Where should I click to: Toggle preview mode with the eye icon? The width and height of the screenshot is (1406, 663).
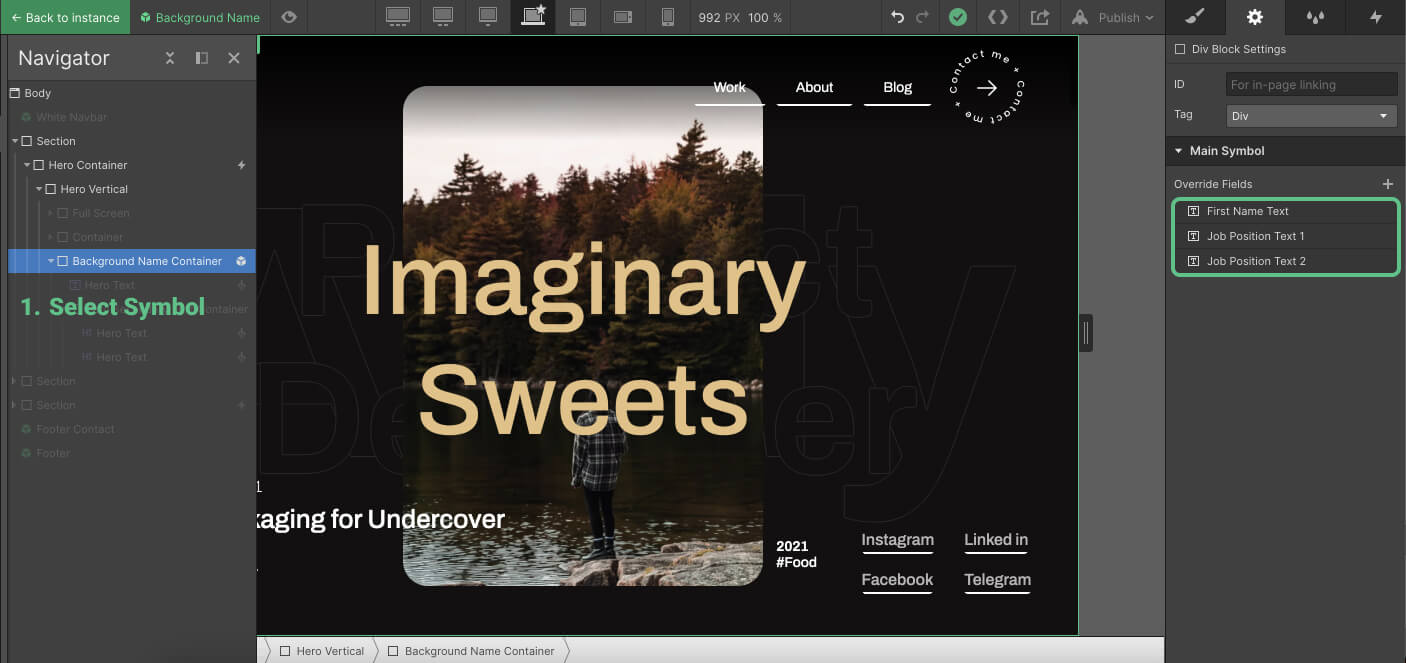(x=289, y=17)
